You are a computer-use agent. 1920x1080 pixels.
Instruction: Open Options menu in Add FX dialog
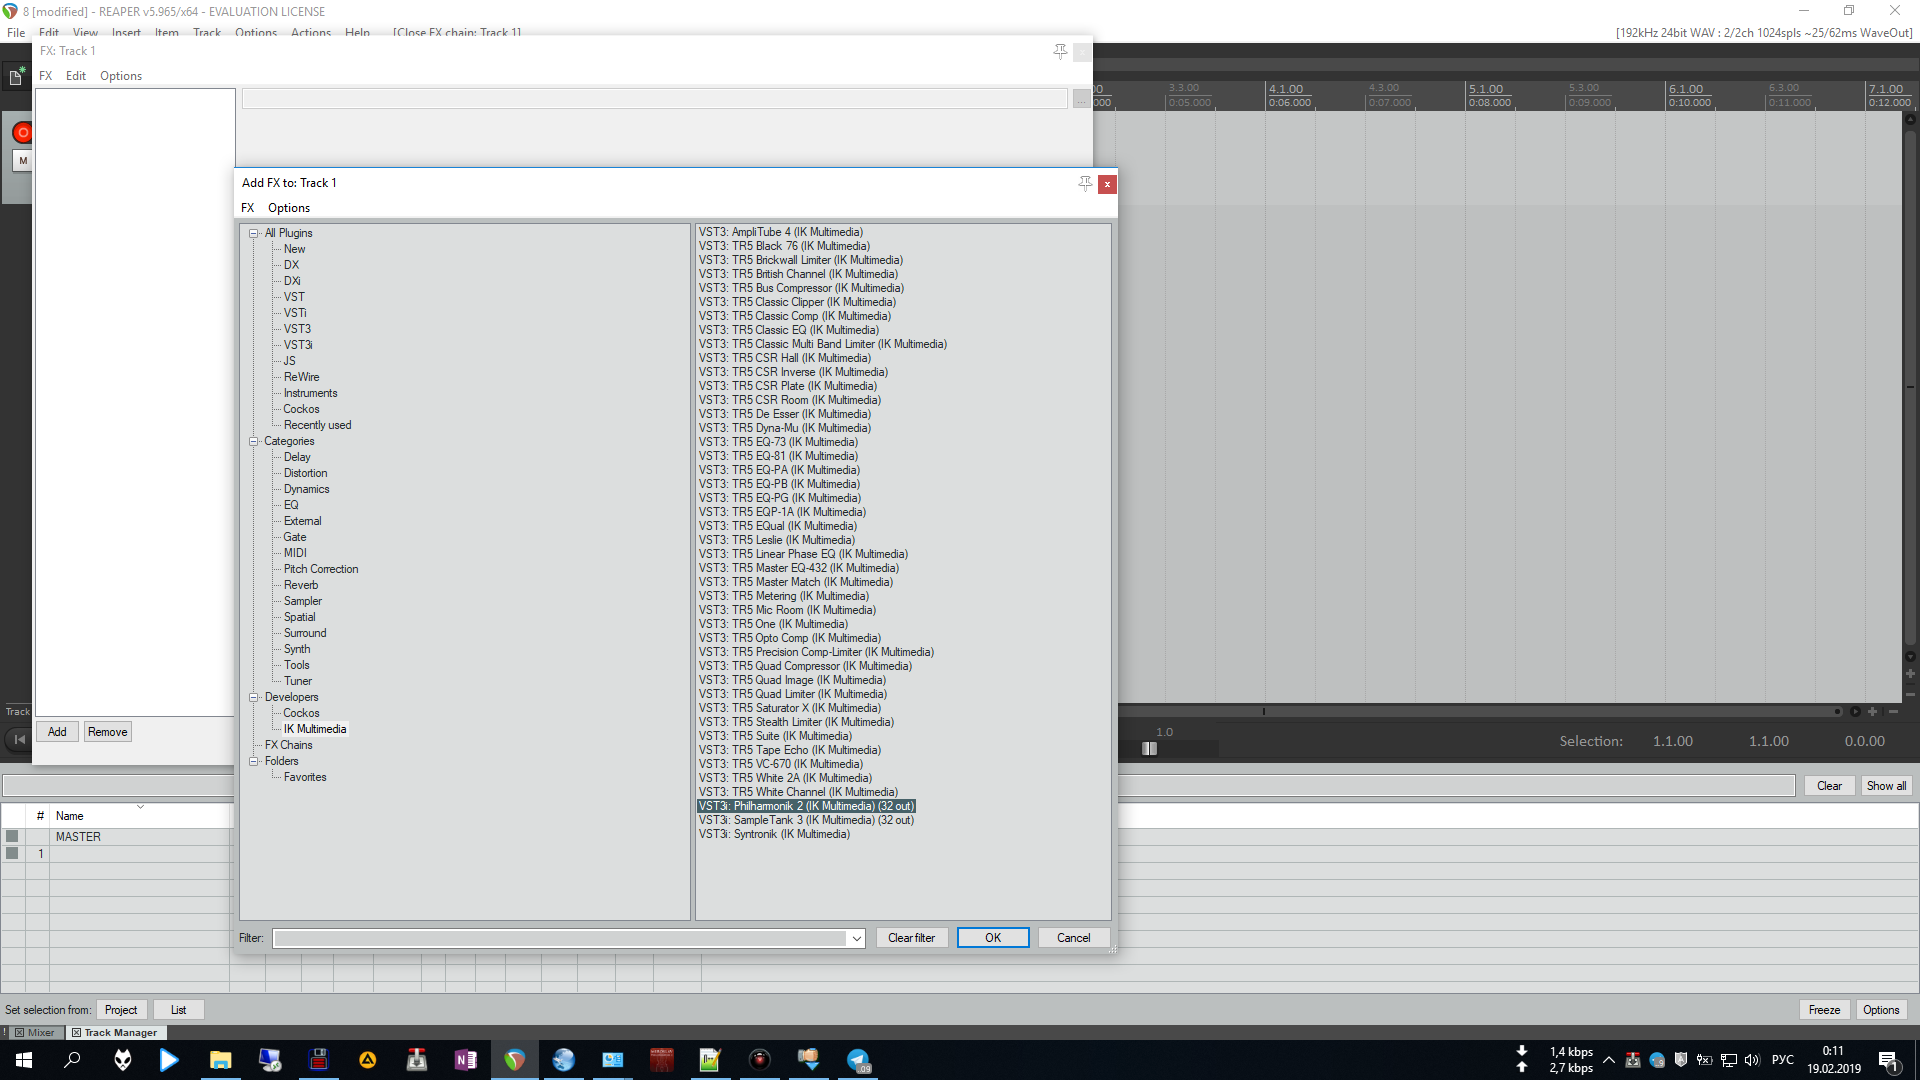288,208
